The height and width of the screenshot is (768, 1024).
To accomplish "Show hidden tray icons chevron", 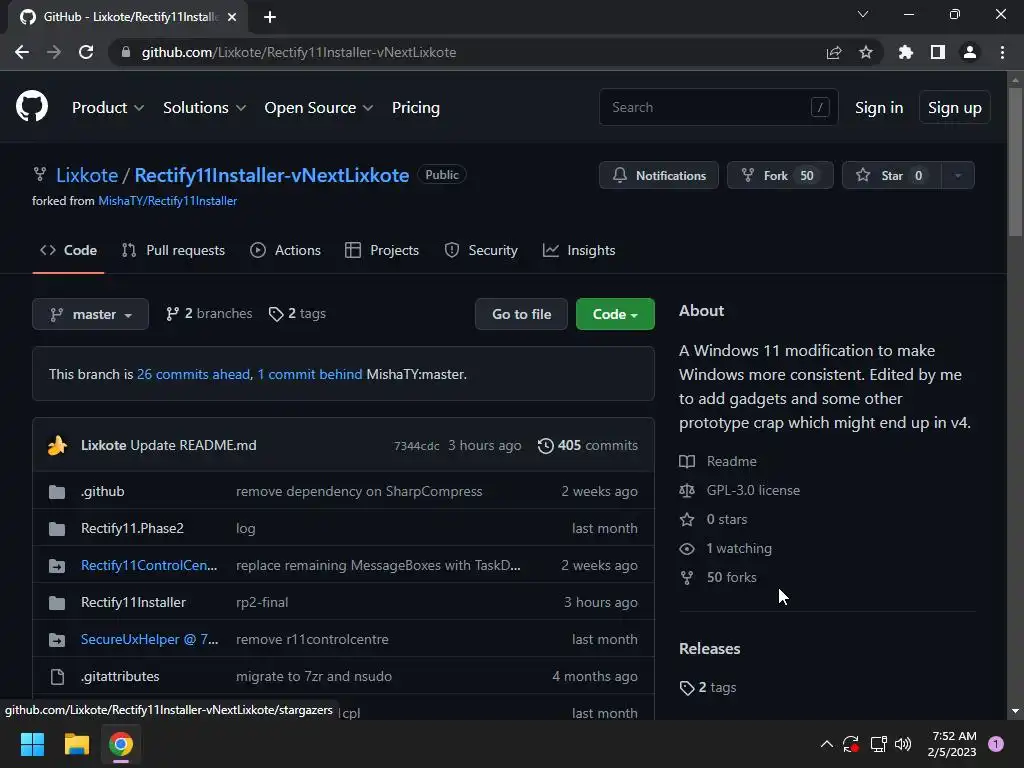I will pos(826,744).
